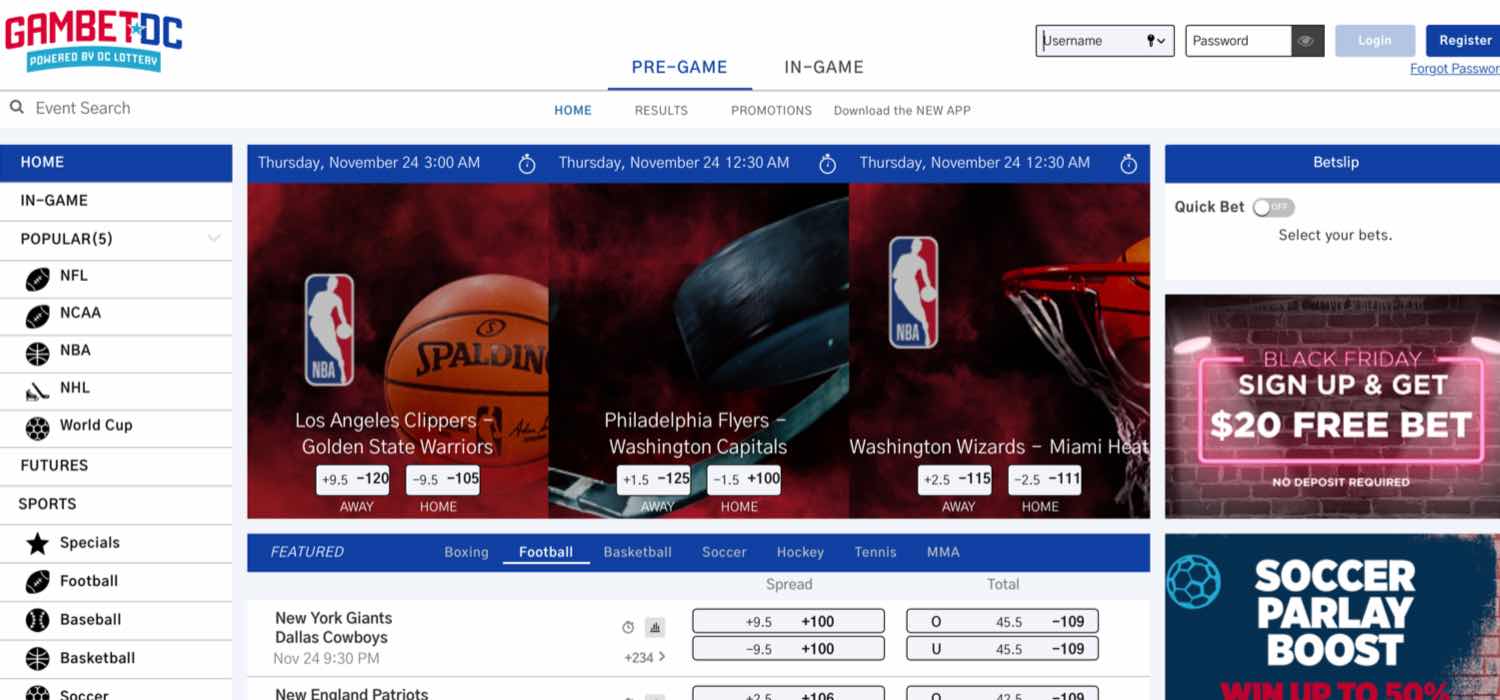
Task: Select Giants +9.5 spread at +100
Action: (789, 621)
